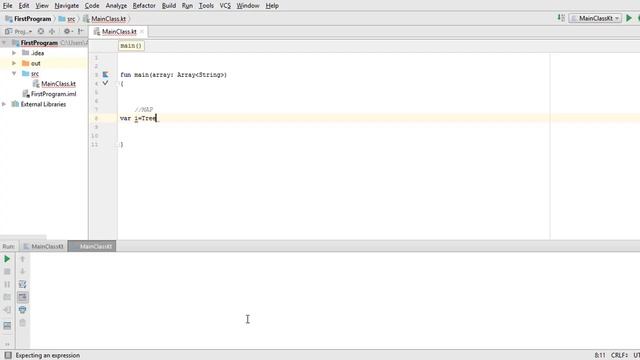Open the MainClassKt run configuration dropdown
This screenshot has height=360, width=640.
(595, 18)
